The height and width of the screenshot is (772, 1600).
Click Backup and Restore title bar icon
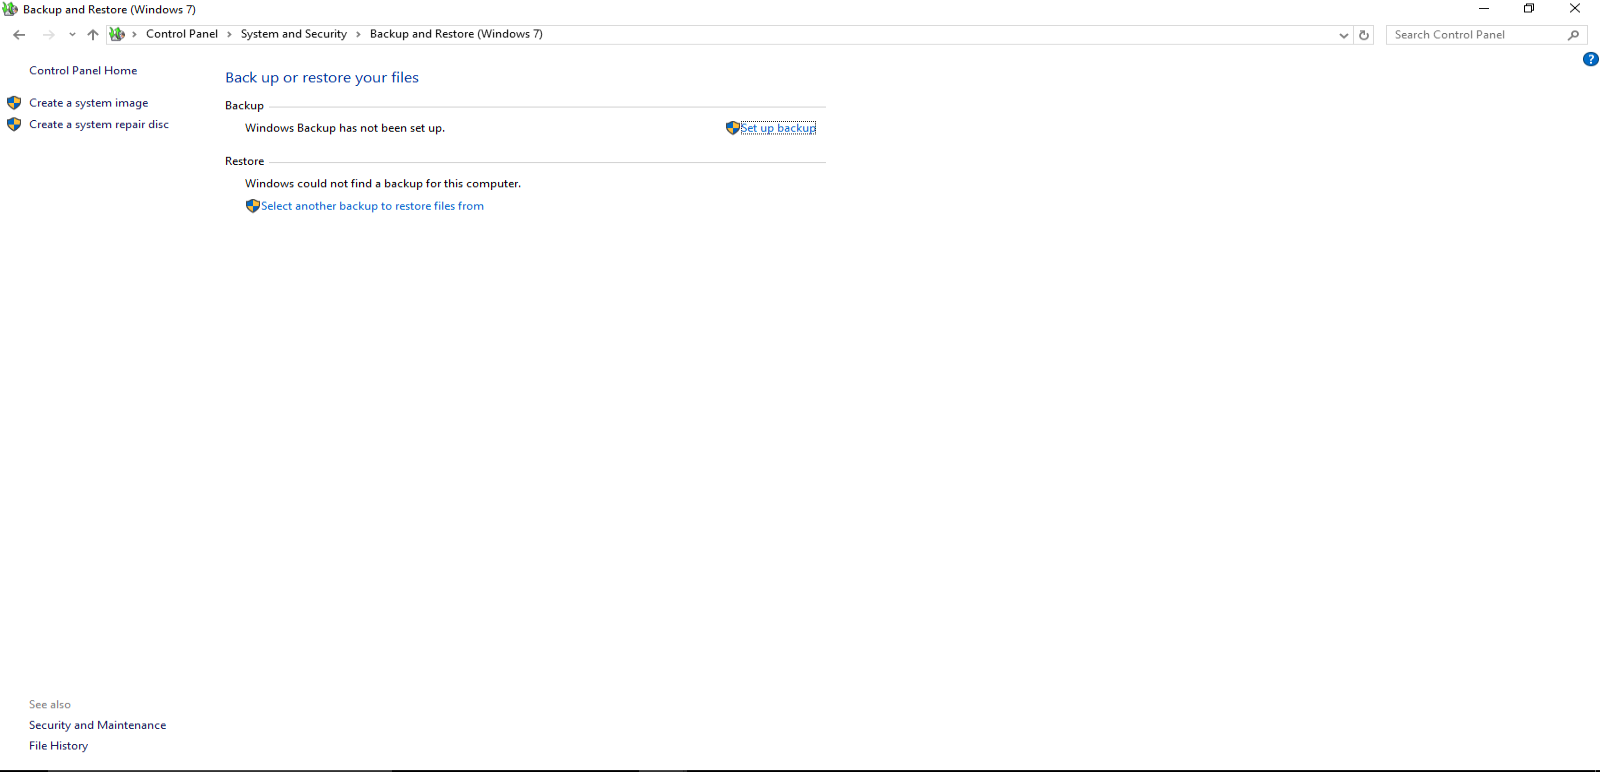pos(10,9)
